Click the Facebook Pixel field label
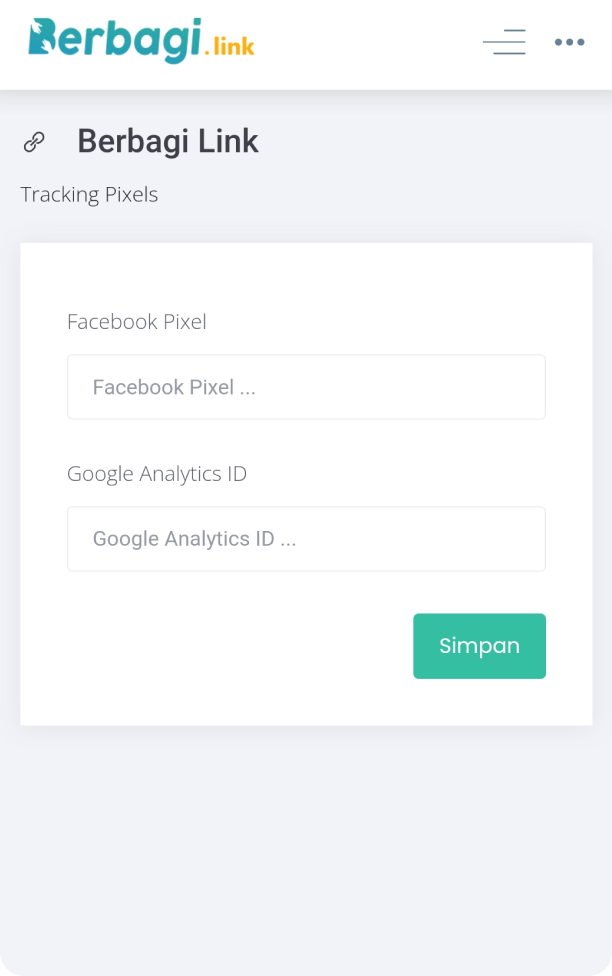The height and width of the screenshot is (976, 612). 137,321
